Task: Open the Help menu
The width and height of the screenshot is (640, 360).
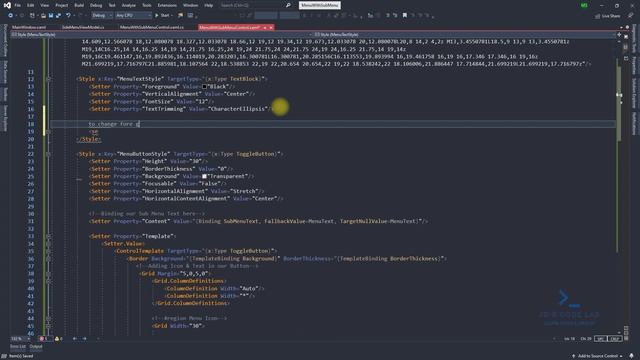Action: 209,5
